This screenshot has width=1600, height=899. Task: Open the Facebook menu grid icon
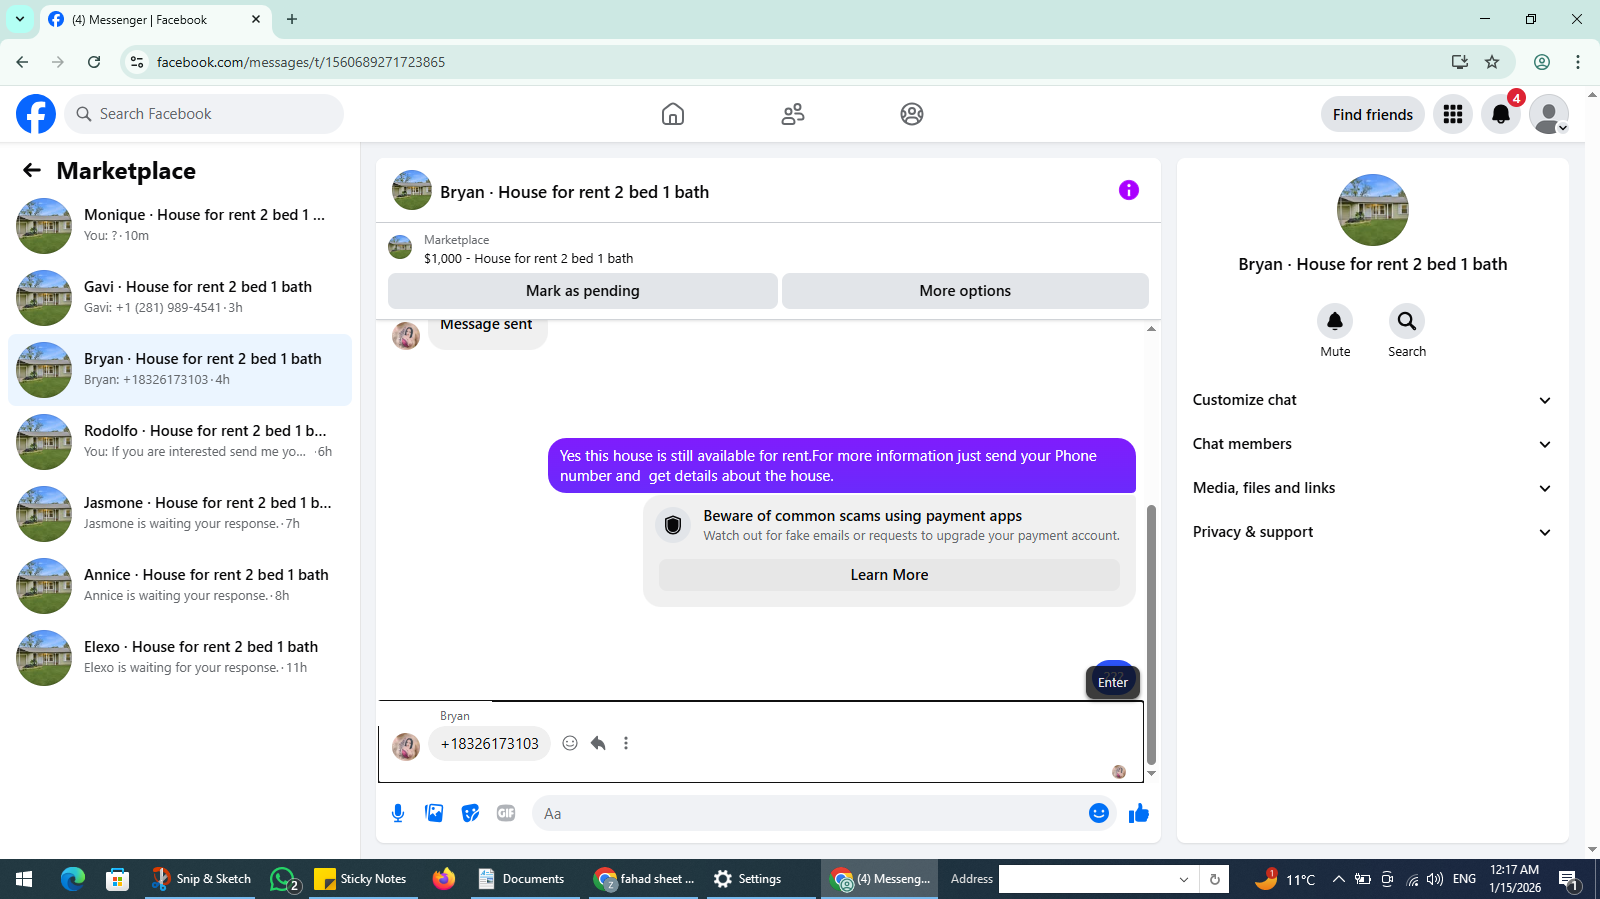[x=1453, y=114]
